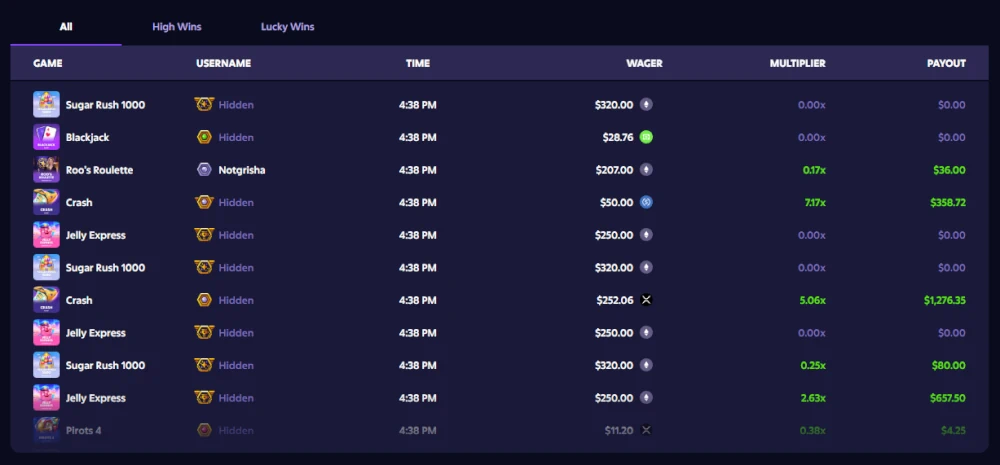This screenshot has height=465, width=1000.
Task: Switch to the All tab
Action: click(x=66, y=27)
